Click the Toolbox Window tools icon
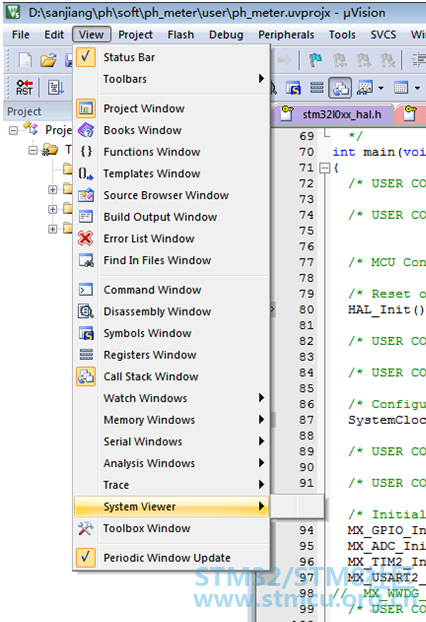 click(x=86, y=528)
